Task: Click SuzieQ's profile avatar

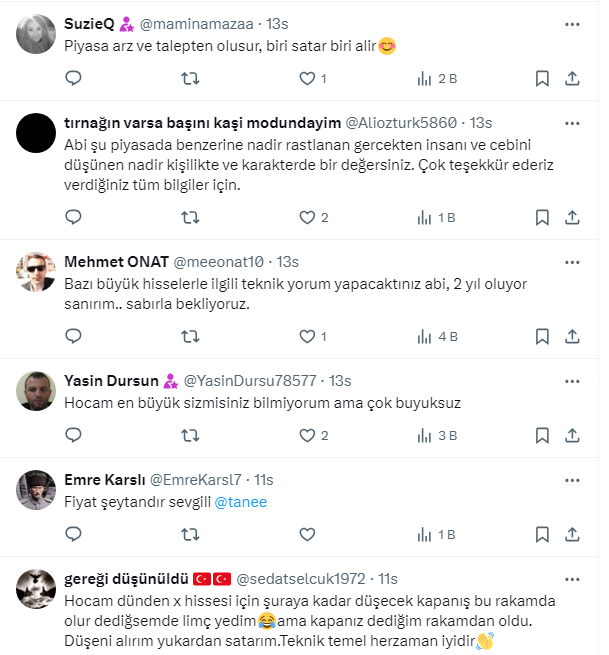Action: pos(36,33)
